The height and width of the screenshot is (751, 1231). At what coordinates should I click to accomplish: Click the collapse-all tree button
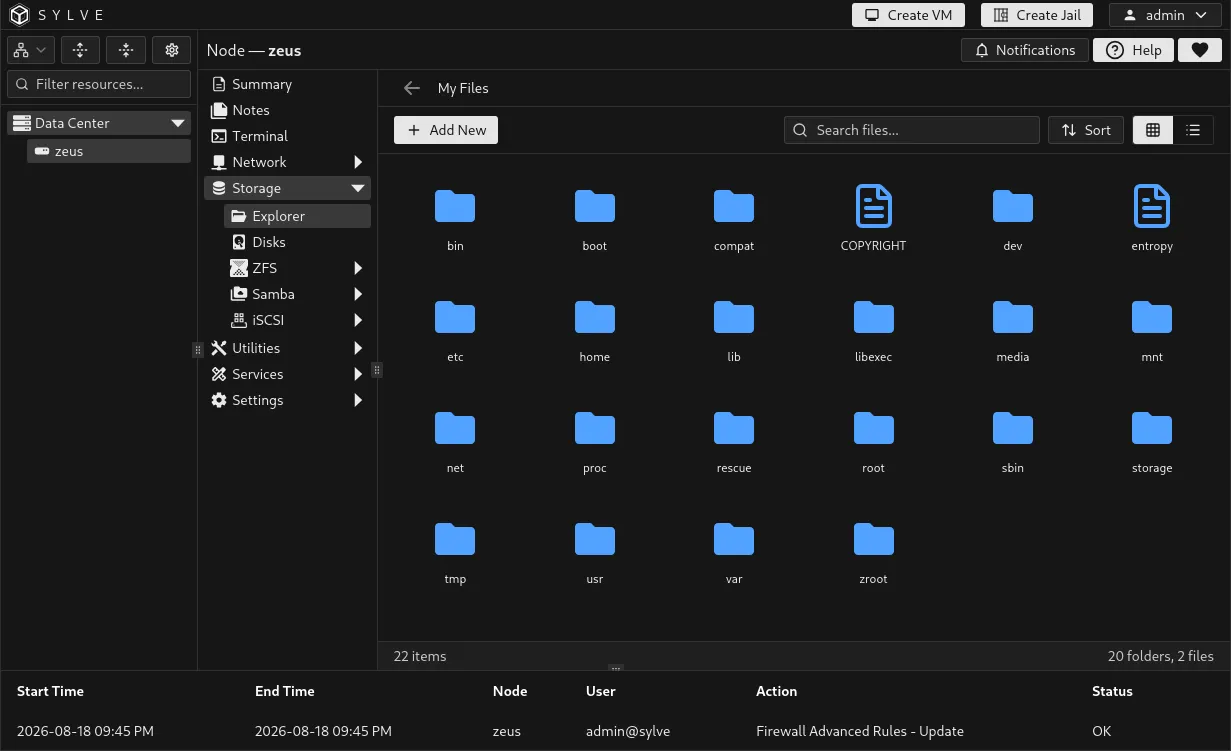click(126, 50)
